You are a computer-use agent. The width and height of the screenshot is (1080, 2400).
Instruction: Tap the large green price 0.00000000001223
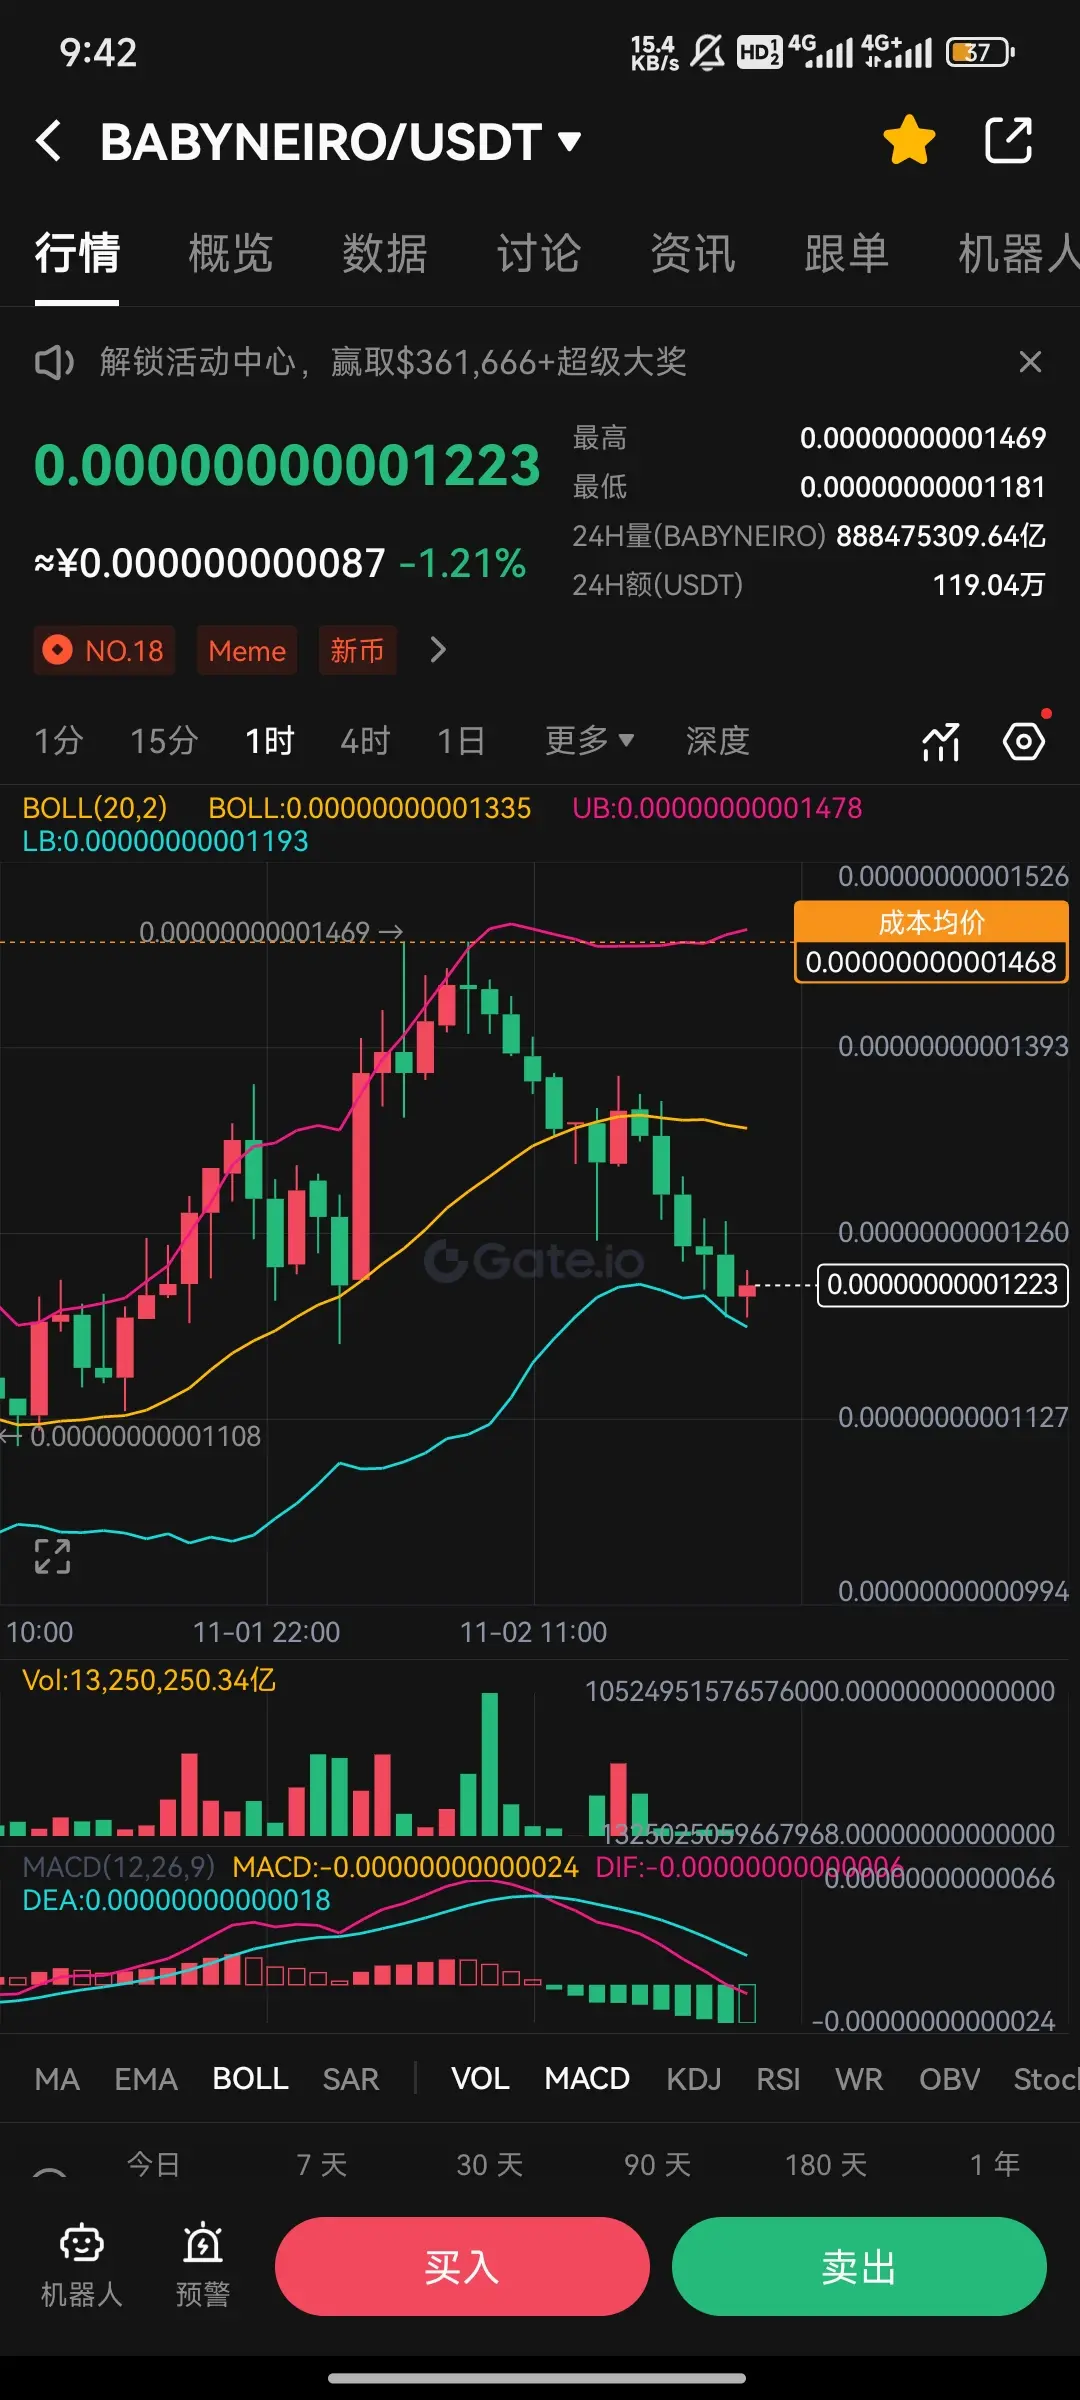click(x=287, y=466)
